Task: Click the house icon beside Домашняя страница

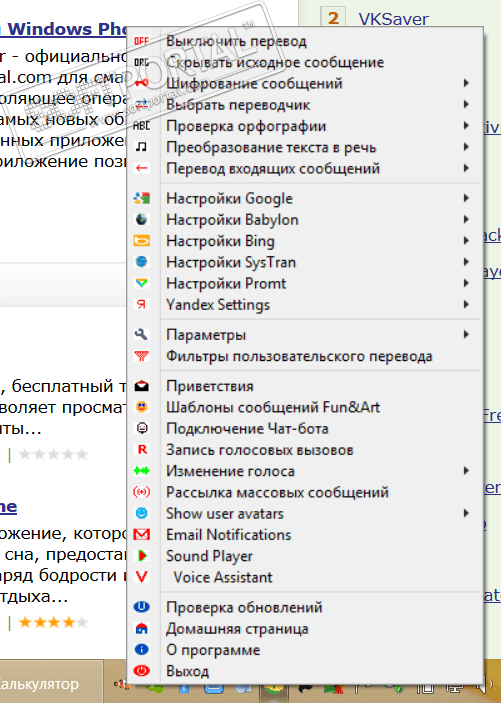Action: click(141, 629)
